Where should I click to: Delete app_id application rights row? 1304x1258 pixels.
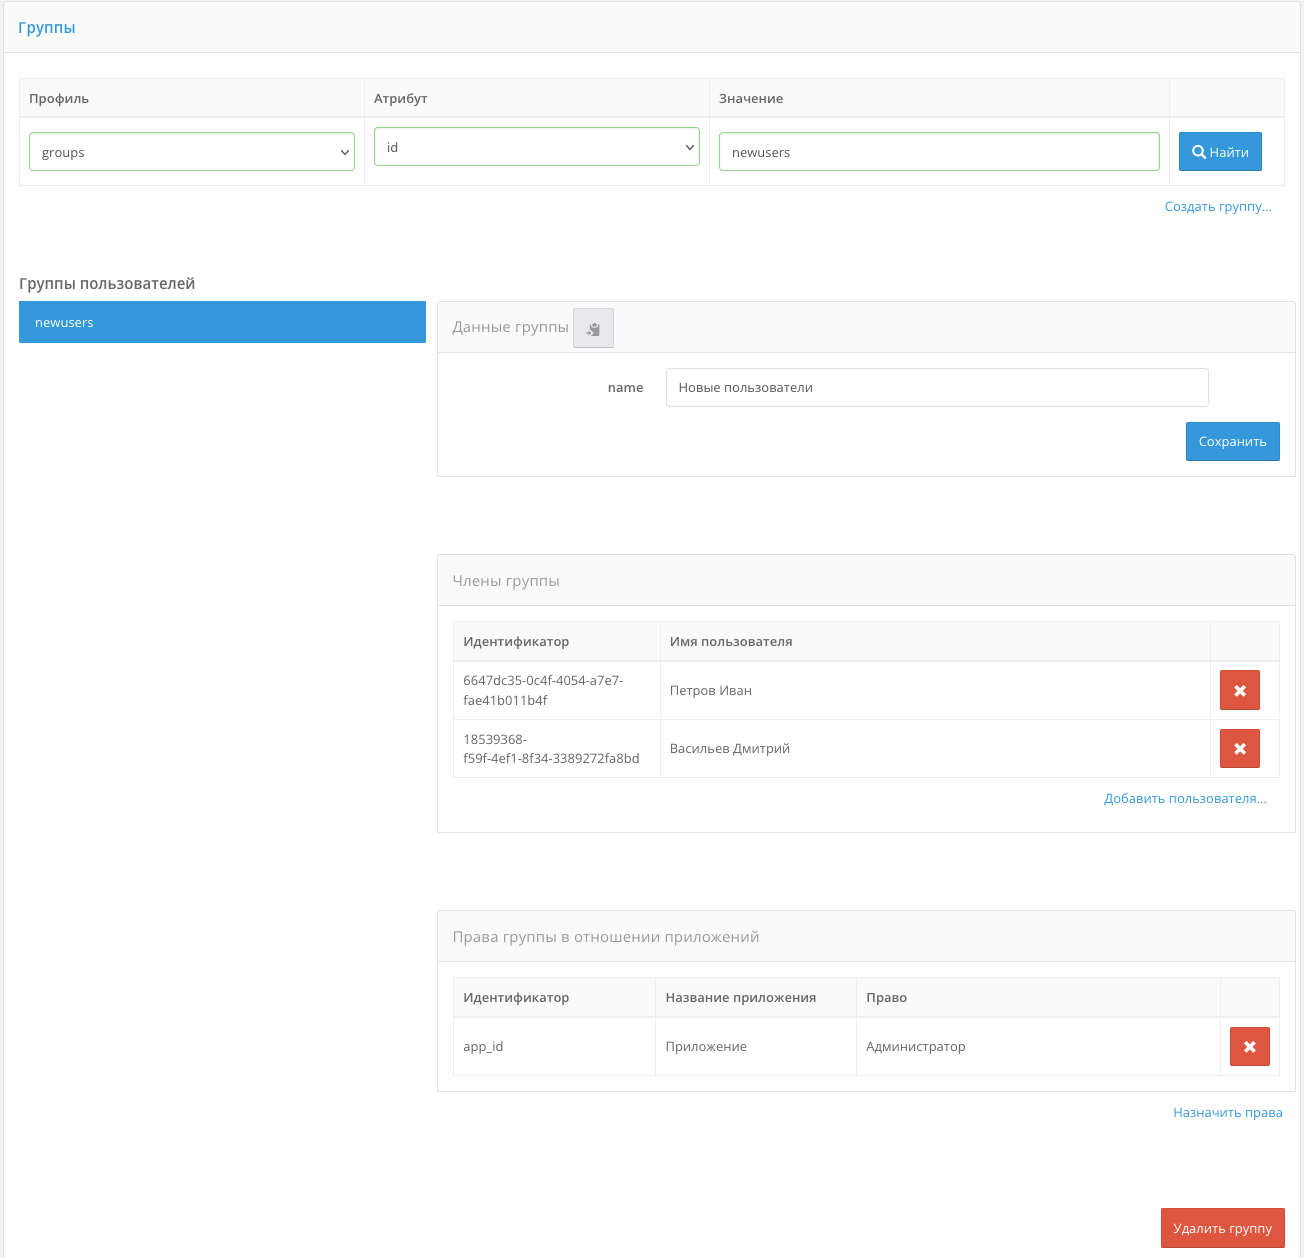click(x=1250, y=1046)
